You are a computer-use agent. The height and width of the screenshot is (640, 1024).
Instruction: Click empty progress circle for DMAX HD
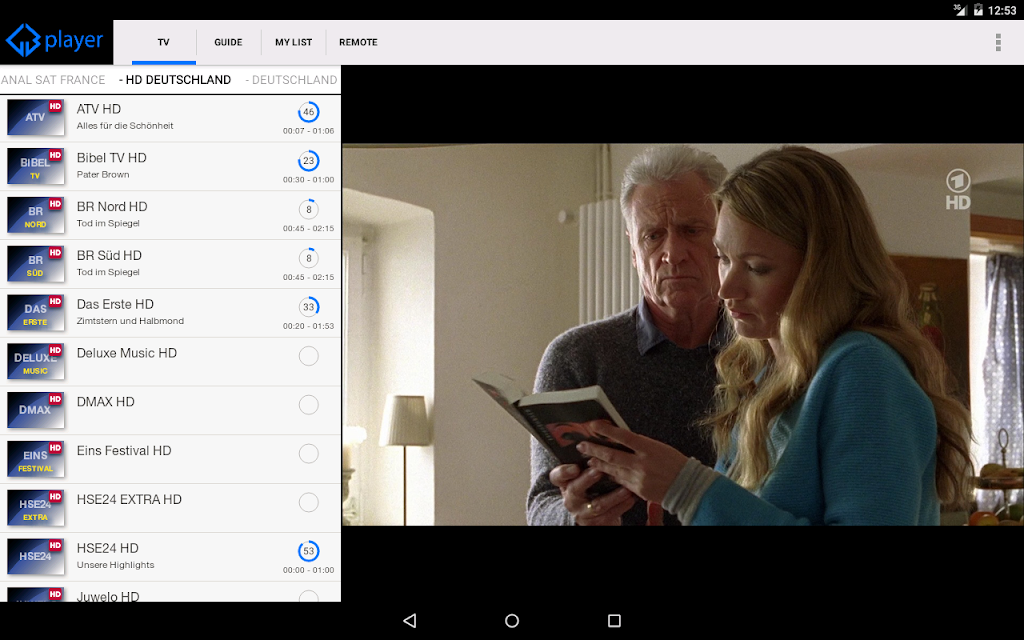click(x=309, y=405)
